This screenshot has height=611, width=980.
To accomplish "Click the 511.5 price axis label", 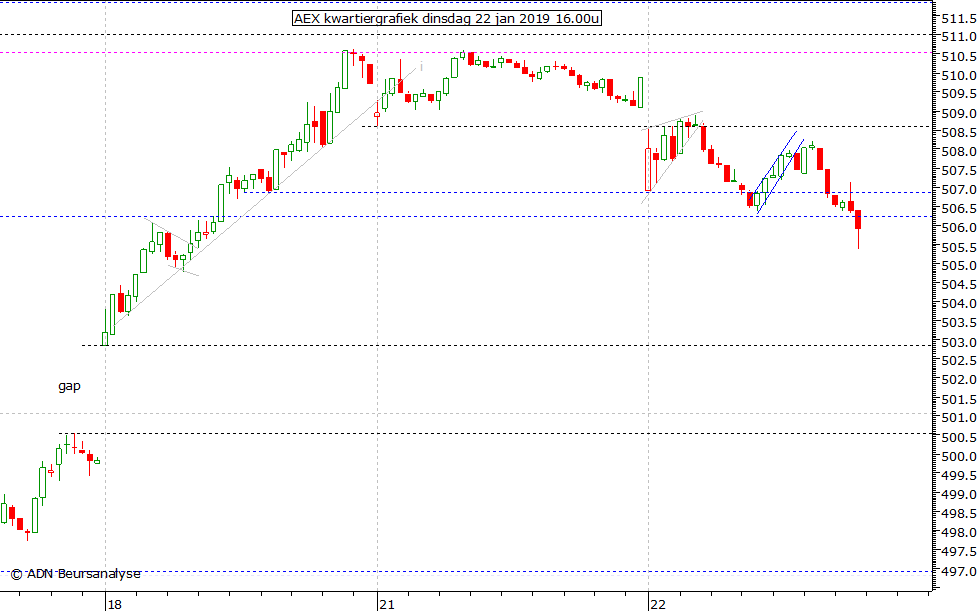I will coord(959,19).
